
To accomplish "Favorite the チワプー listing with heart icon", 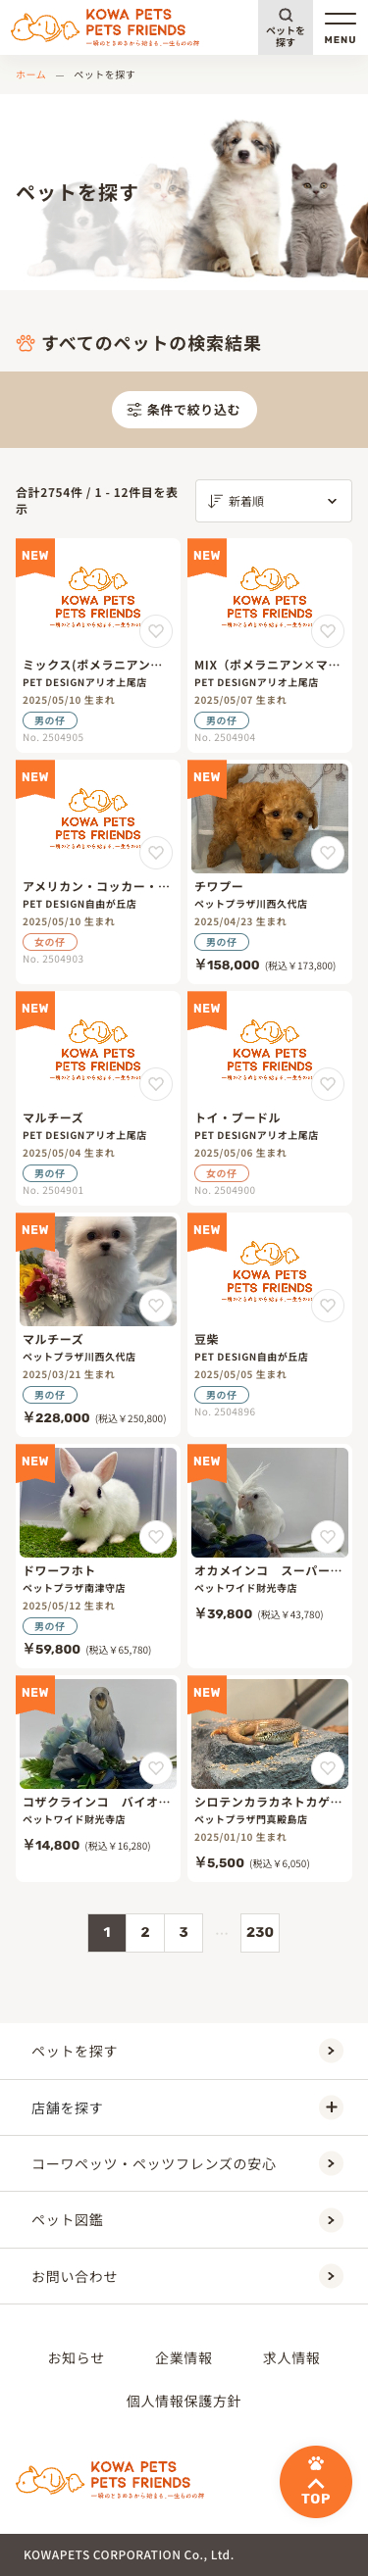I will (x=327, y=852).
